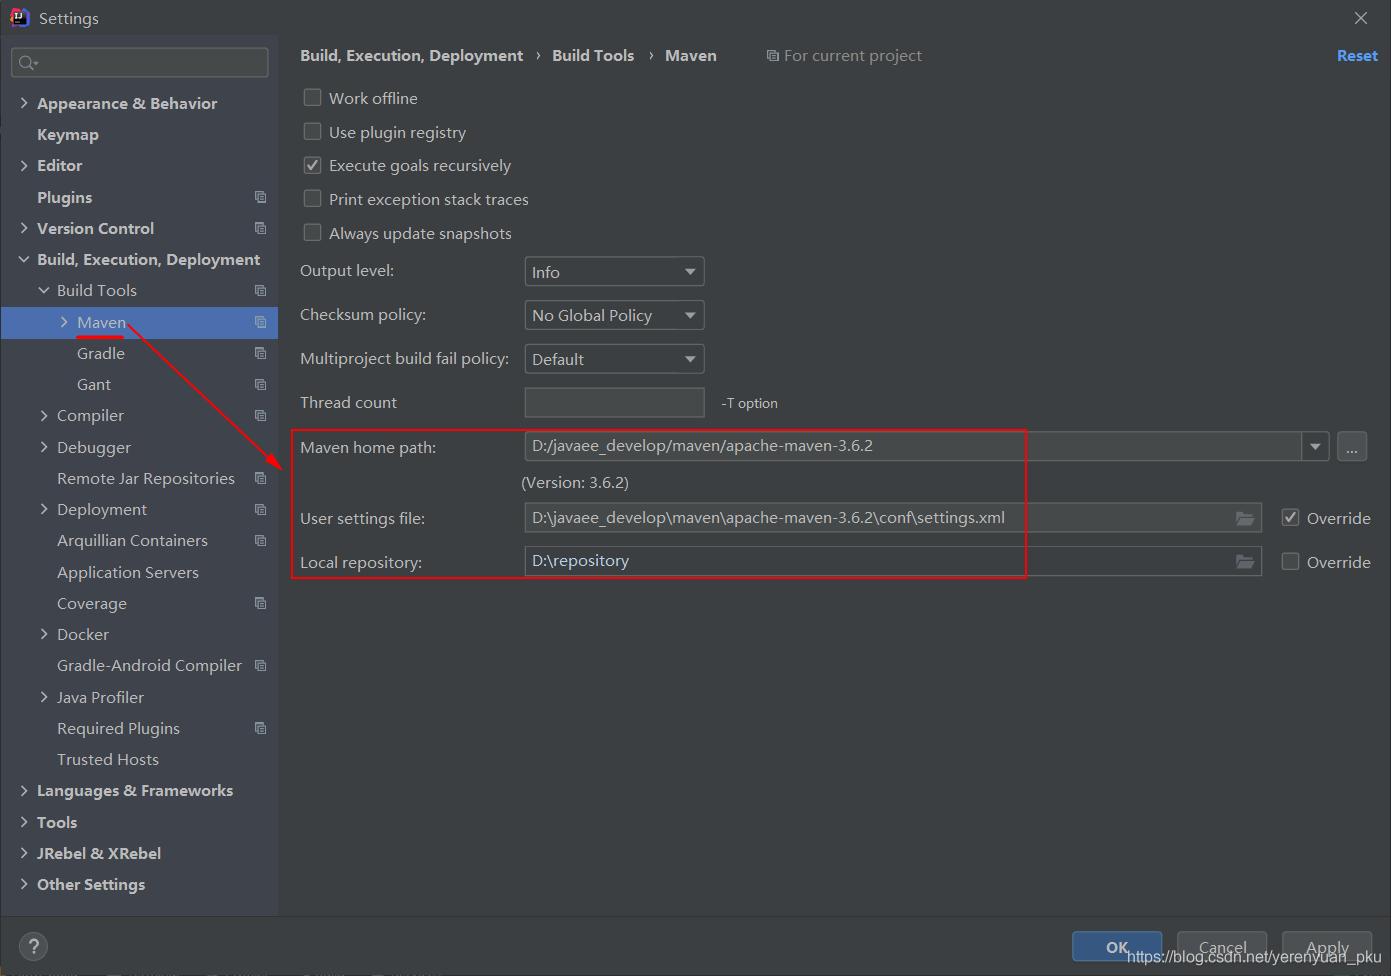Open the help question mark button
The image size is (1391, 976).
tap(33, 946)
